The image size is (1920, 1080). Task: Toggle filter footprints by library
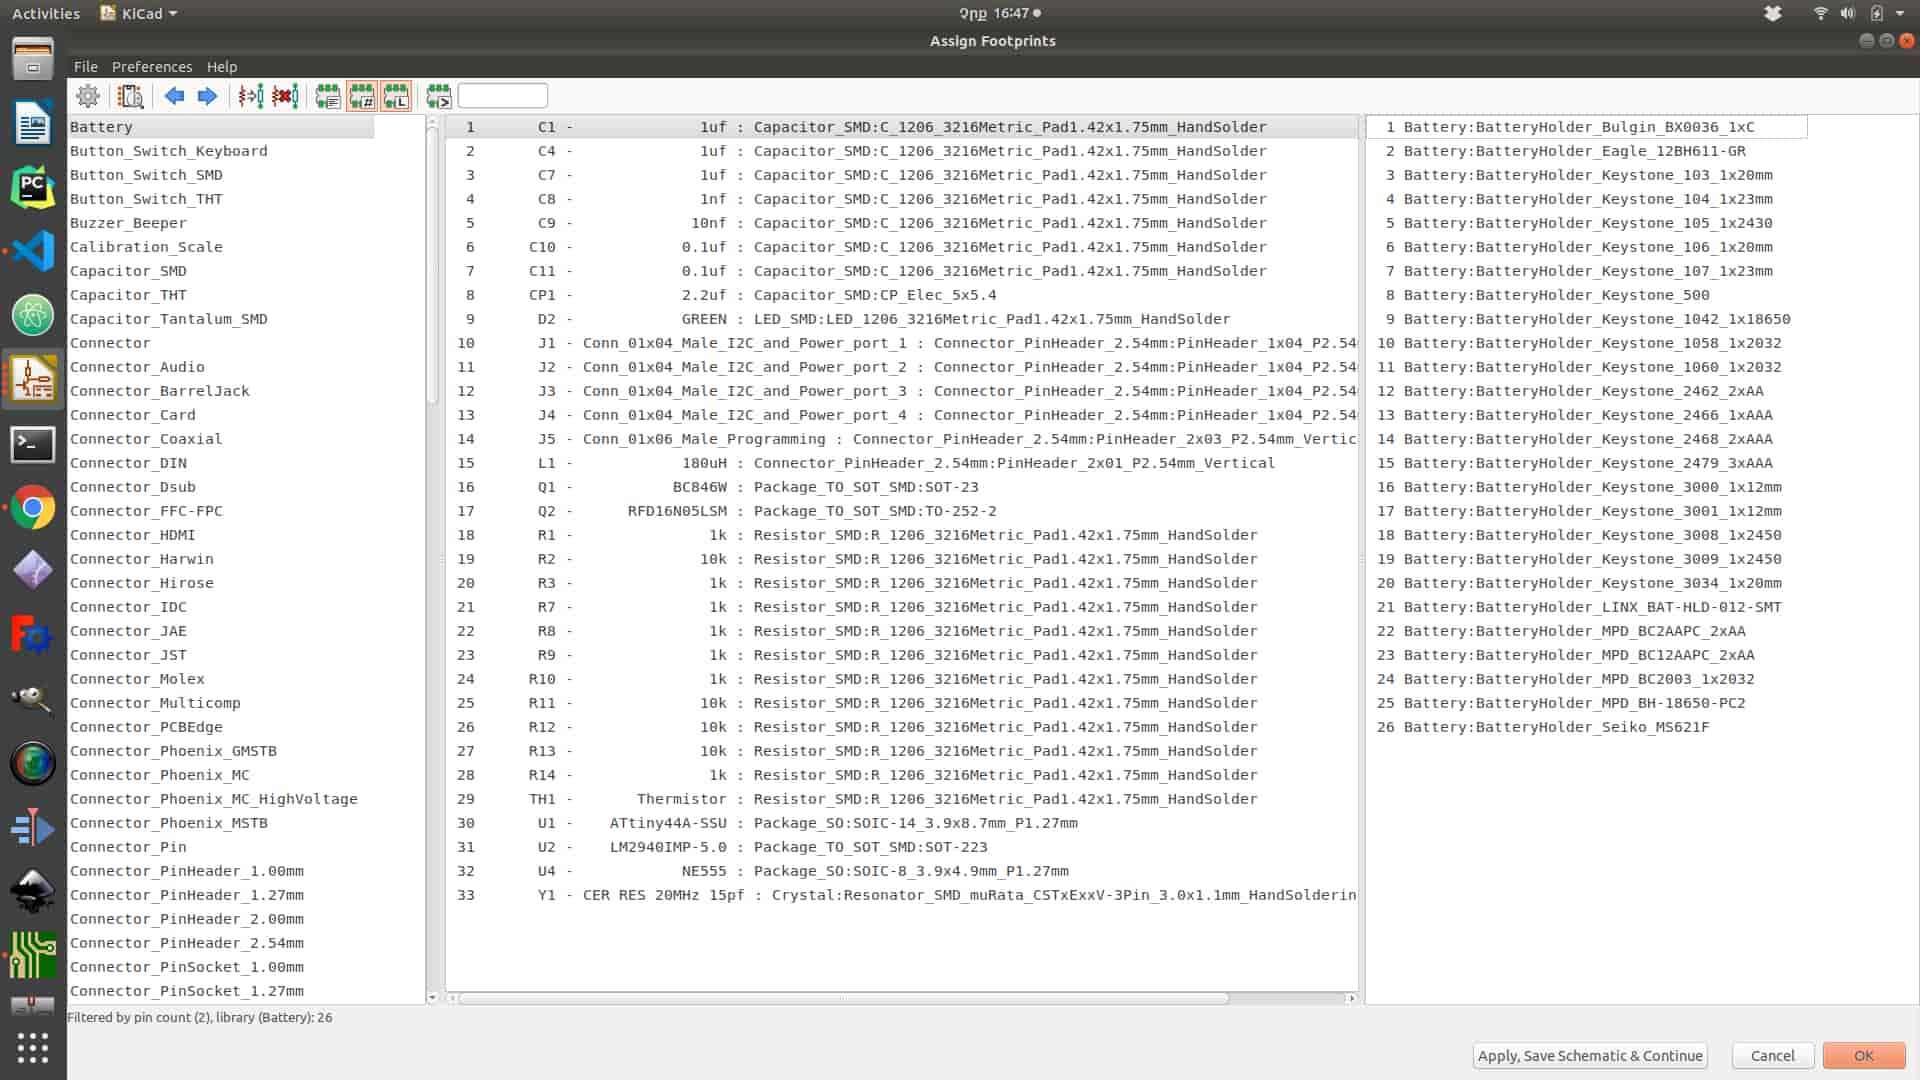tap(396, 96)
